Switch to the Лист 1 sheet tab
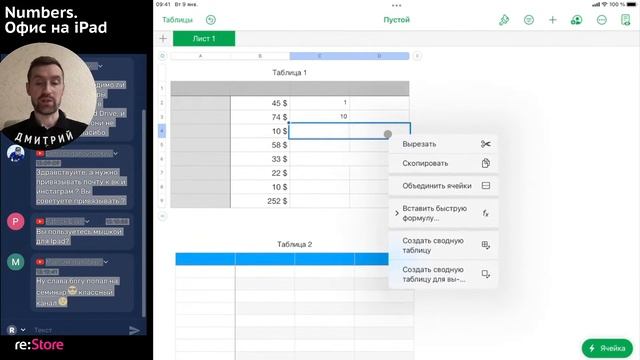This screenshot has height=360, width=640. pos(204,39)
